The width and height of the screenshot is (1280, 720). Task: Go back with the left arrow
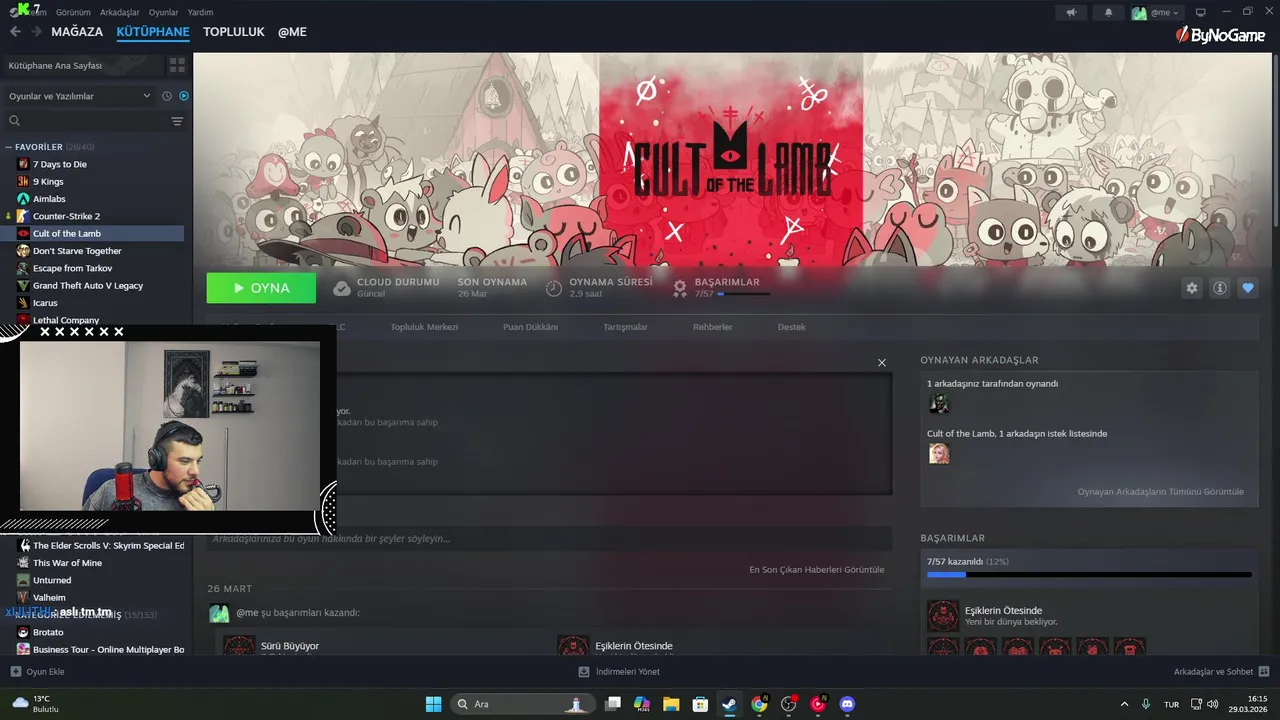tap(15, 32)
